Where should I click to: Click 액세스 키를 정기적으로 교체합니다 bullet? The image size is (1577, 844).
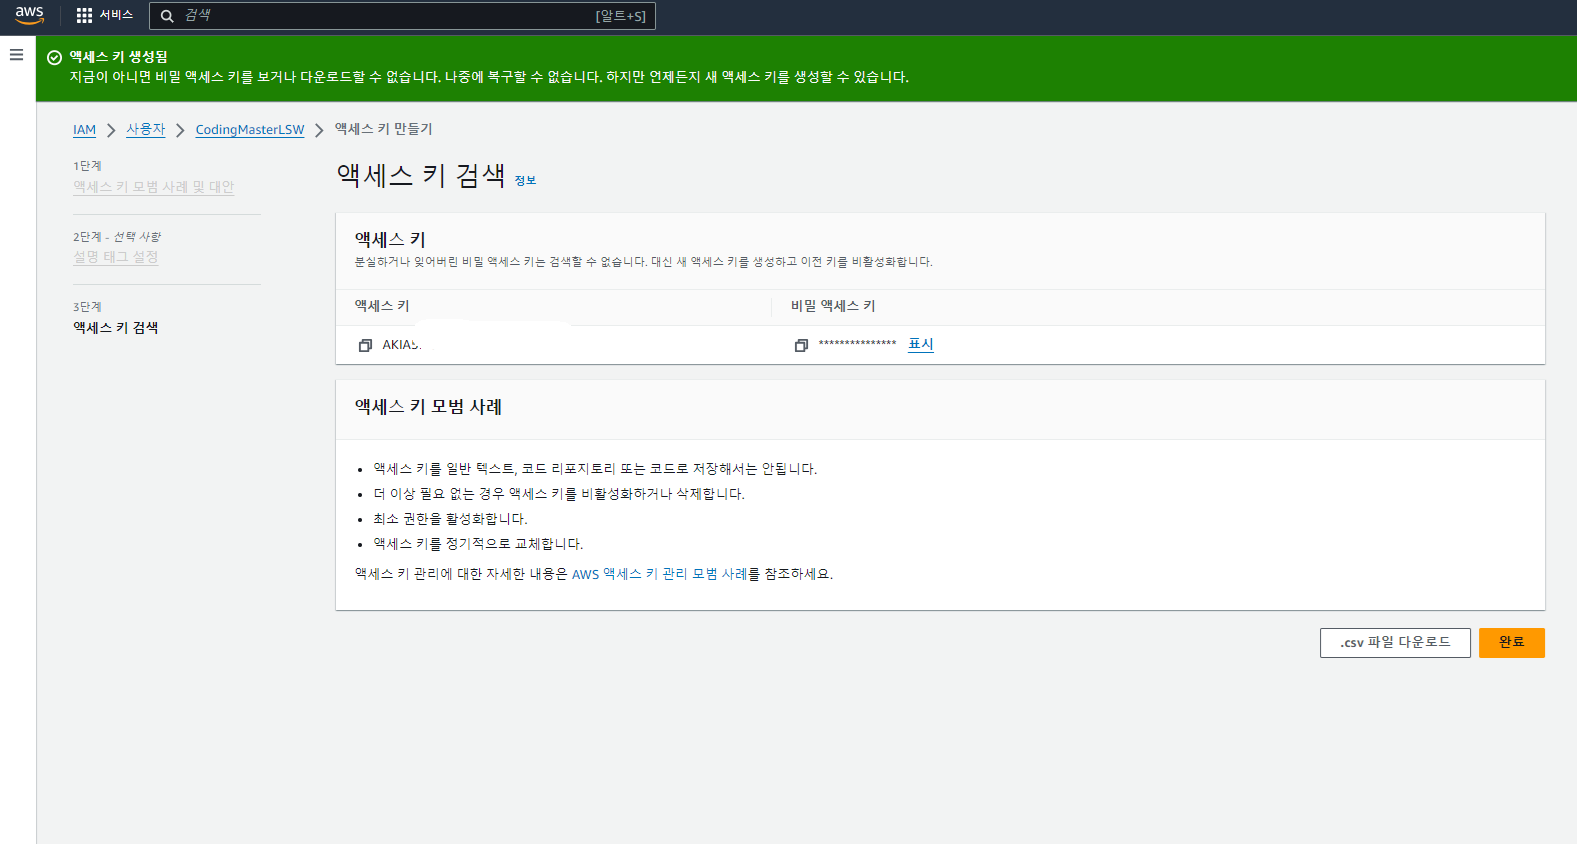pyautogui.click(x=478, y=544)
